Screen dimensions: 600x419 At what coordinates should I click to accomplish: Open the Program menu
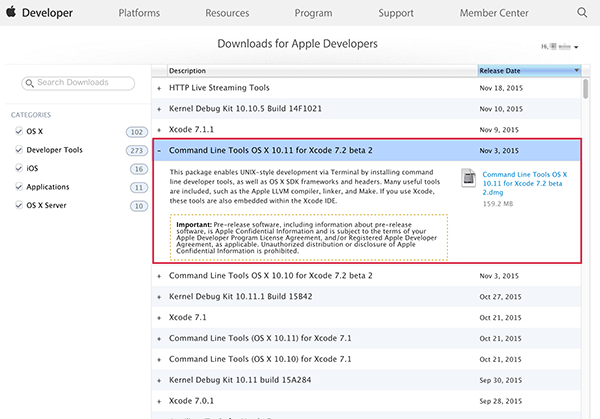coord(313,13)
